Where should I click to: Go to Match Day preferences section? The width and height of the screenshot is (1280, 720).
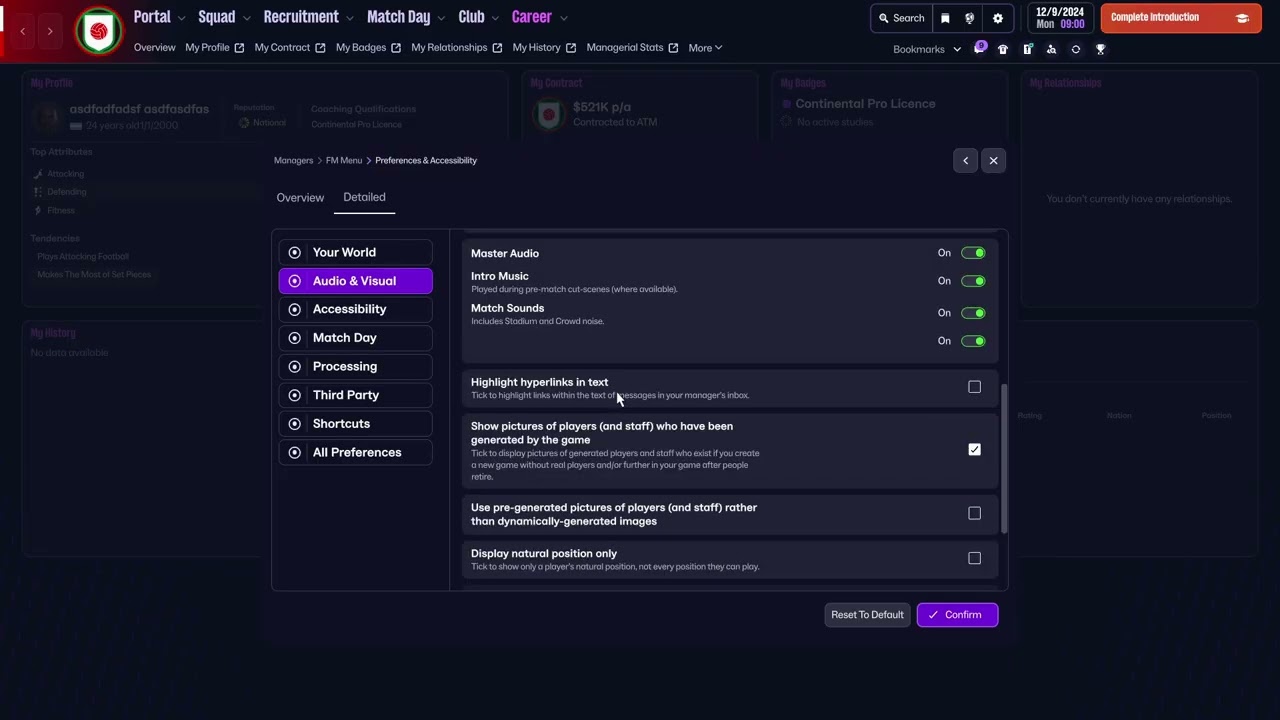point(355,338)
